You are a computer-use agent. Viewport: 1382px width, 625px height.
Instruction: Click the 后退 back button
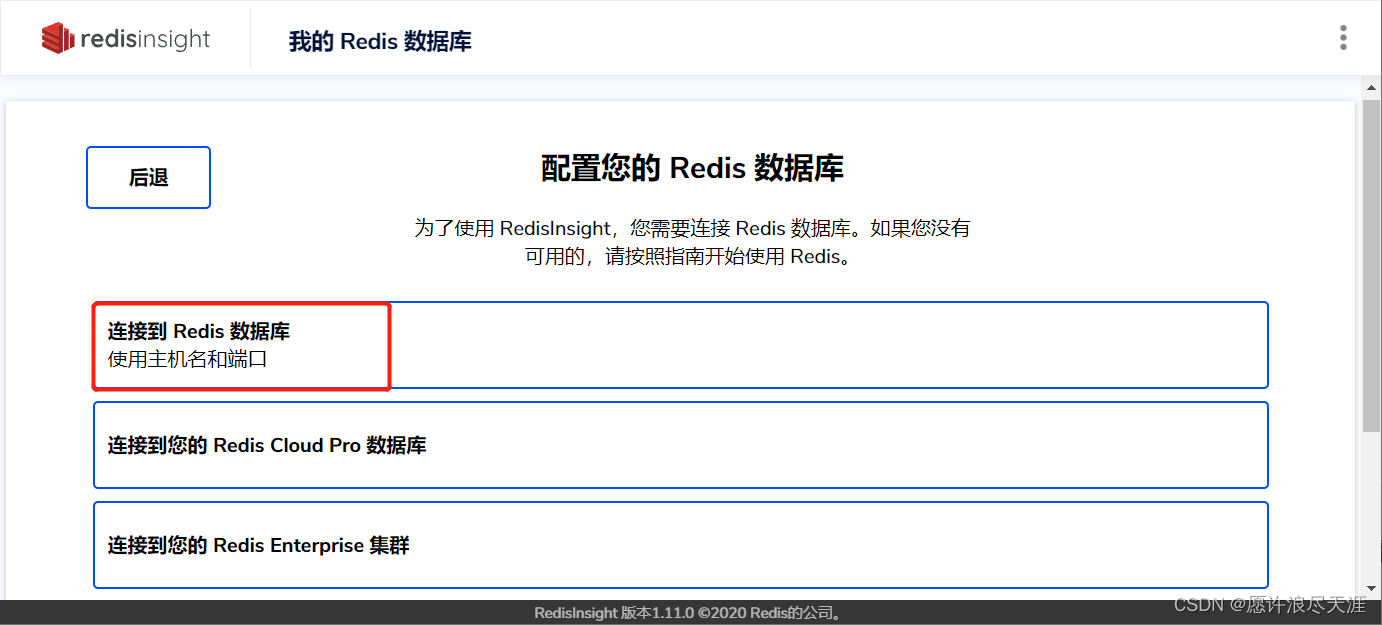148,178
